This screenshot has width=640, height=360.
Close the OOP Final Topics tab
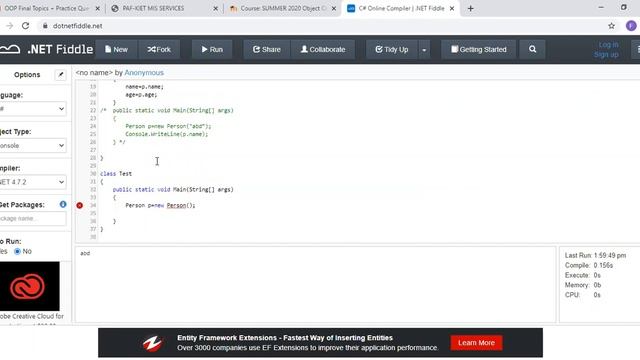coord(98,8)
